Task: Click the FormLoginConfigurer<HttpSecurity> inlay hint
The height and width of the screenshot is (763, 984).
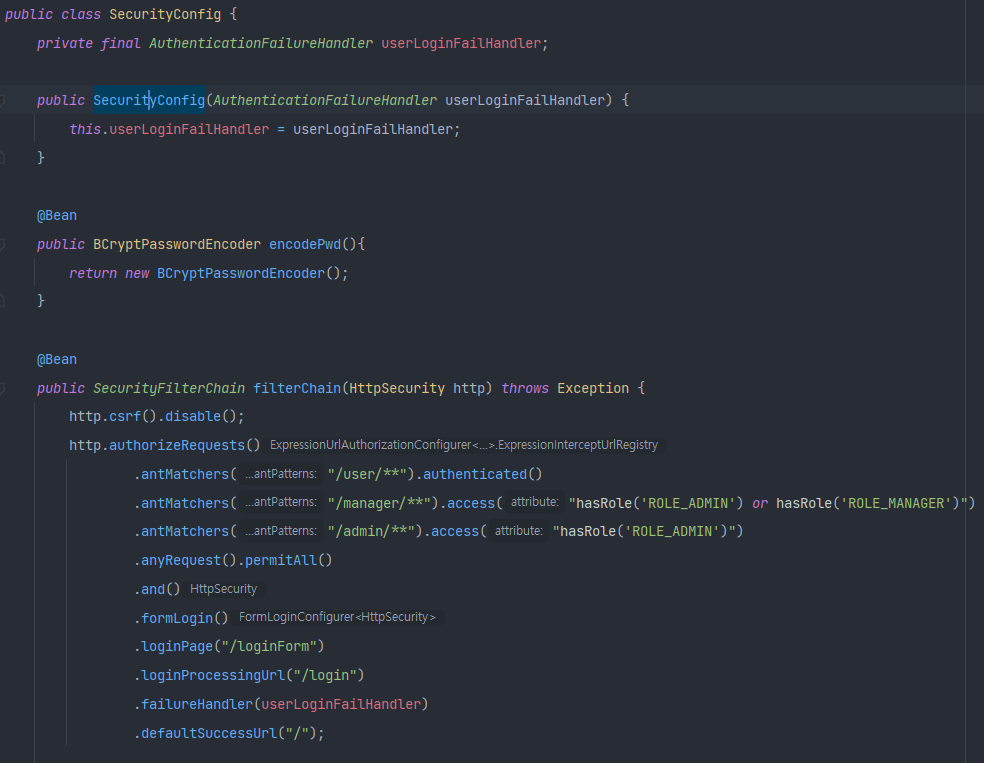Action: tap(338, 617)
